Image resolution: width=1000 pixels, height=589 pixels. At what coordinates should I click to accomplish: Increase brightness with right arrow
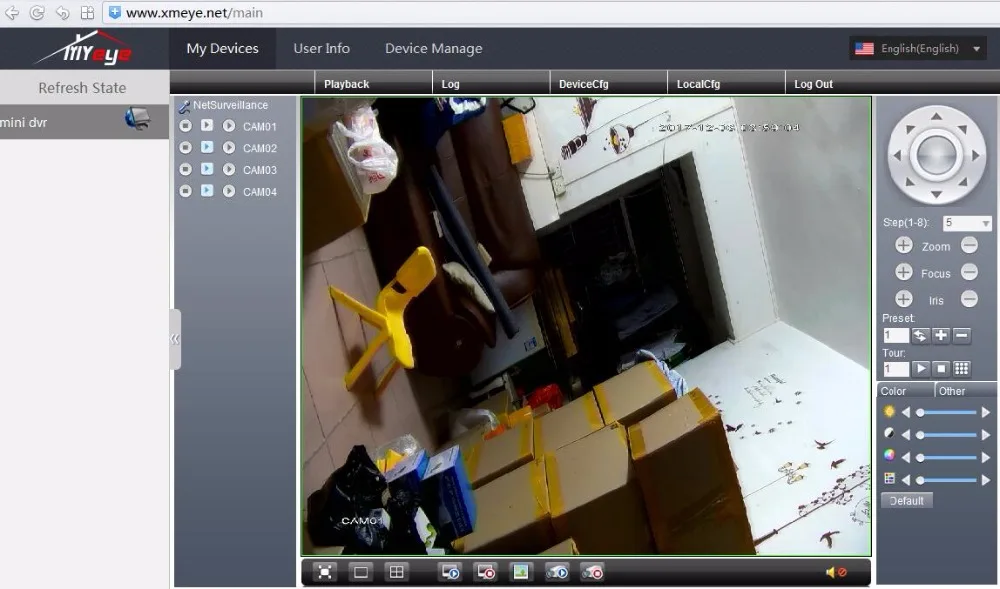[986, 412]
